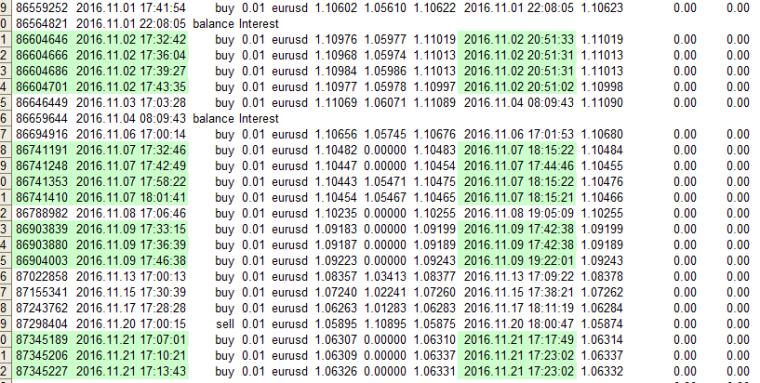This screenshot has width=760, height=383.
Task: Click highlighted ticket 86903839
Action: (42, 229)
